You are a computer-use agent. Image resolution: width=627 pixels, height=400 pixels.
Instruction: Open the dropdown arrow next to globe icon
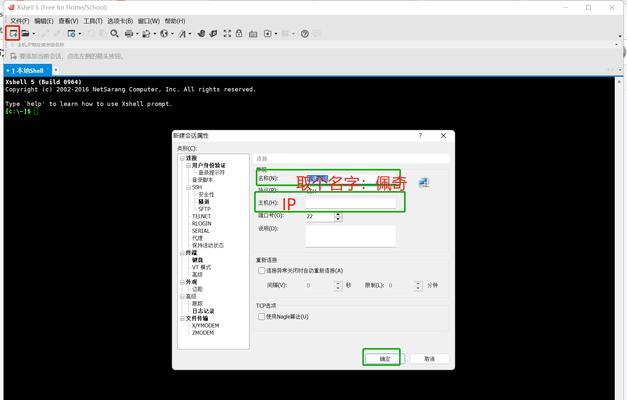(x=172, y=34)
